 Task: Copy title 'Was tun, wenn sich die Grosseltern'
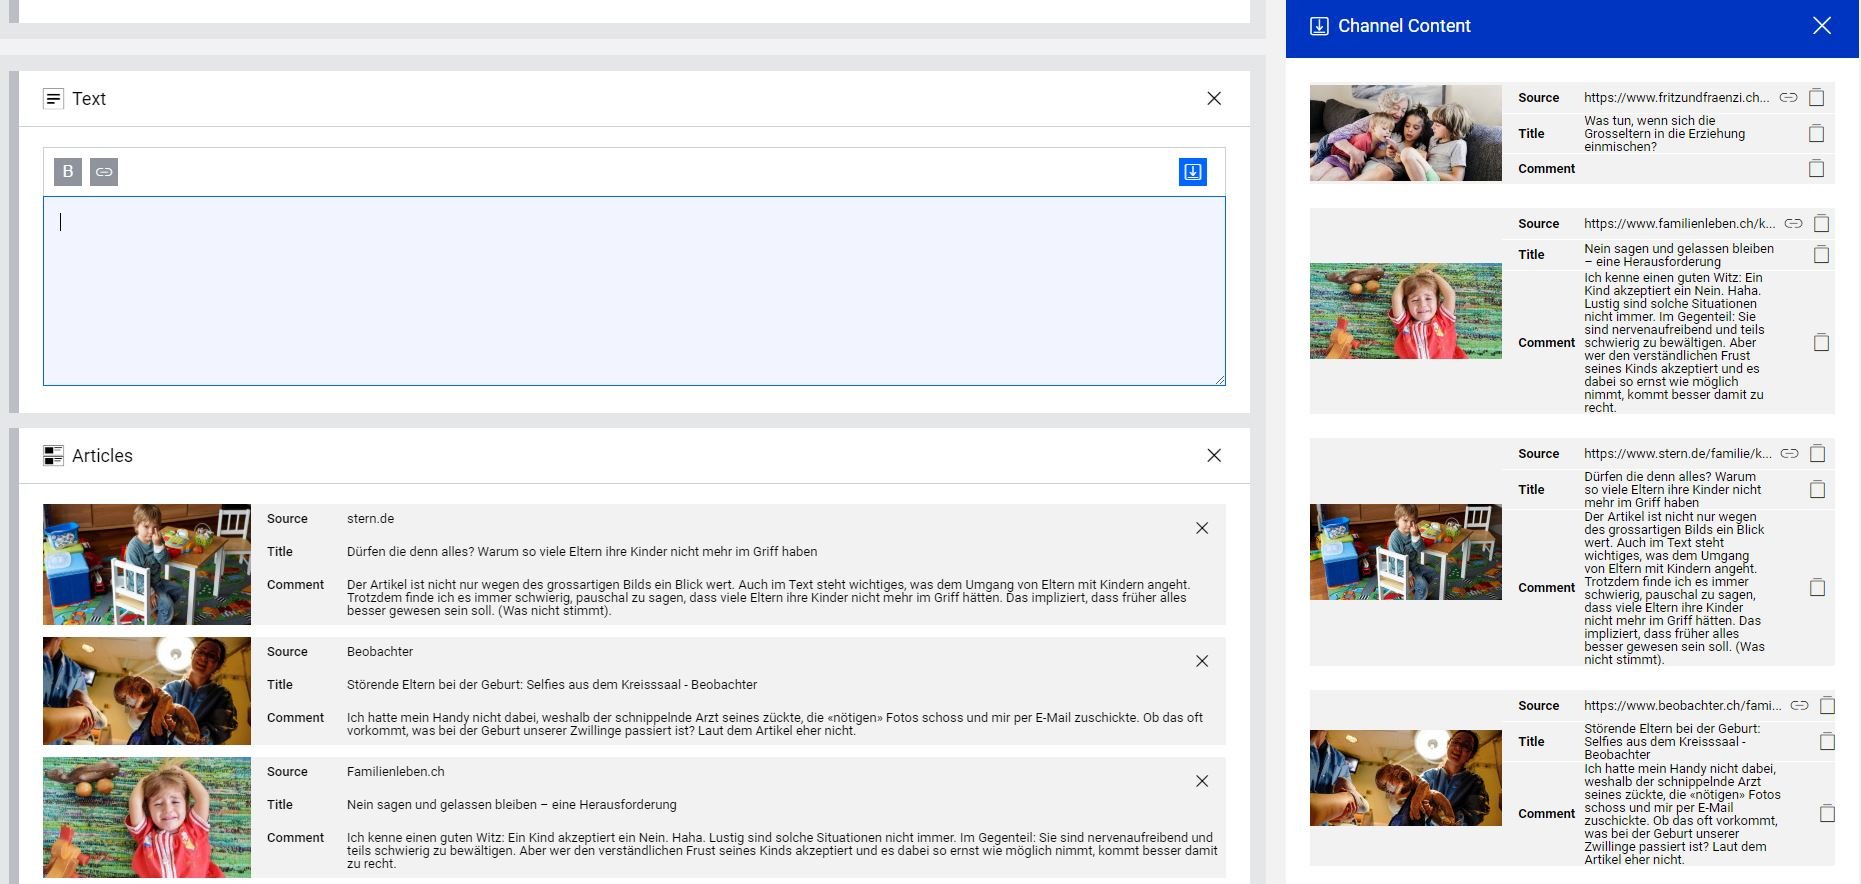tap(1817, 133)
